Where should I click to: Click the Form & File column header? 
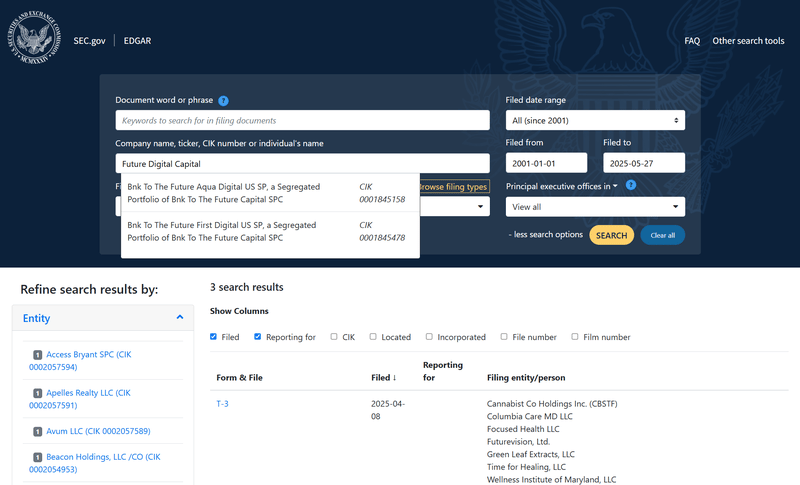coord(239,377)
